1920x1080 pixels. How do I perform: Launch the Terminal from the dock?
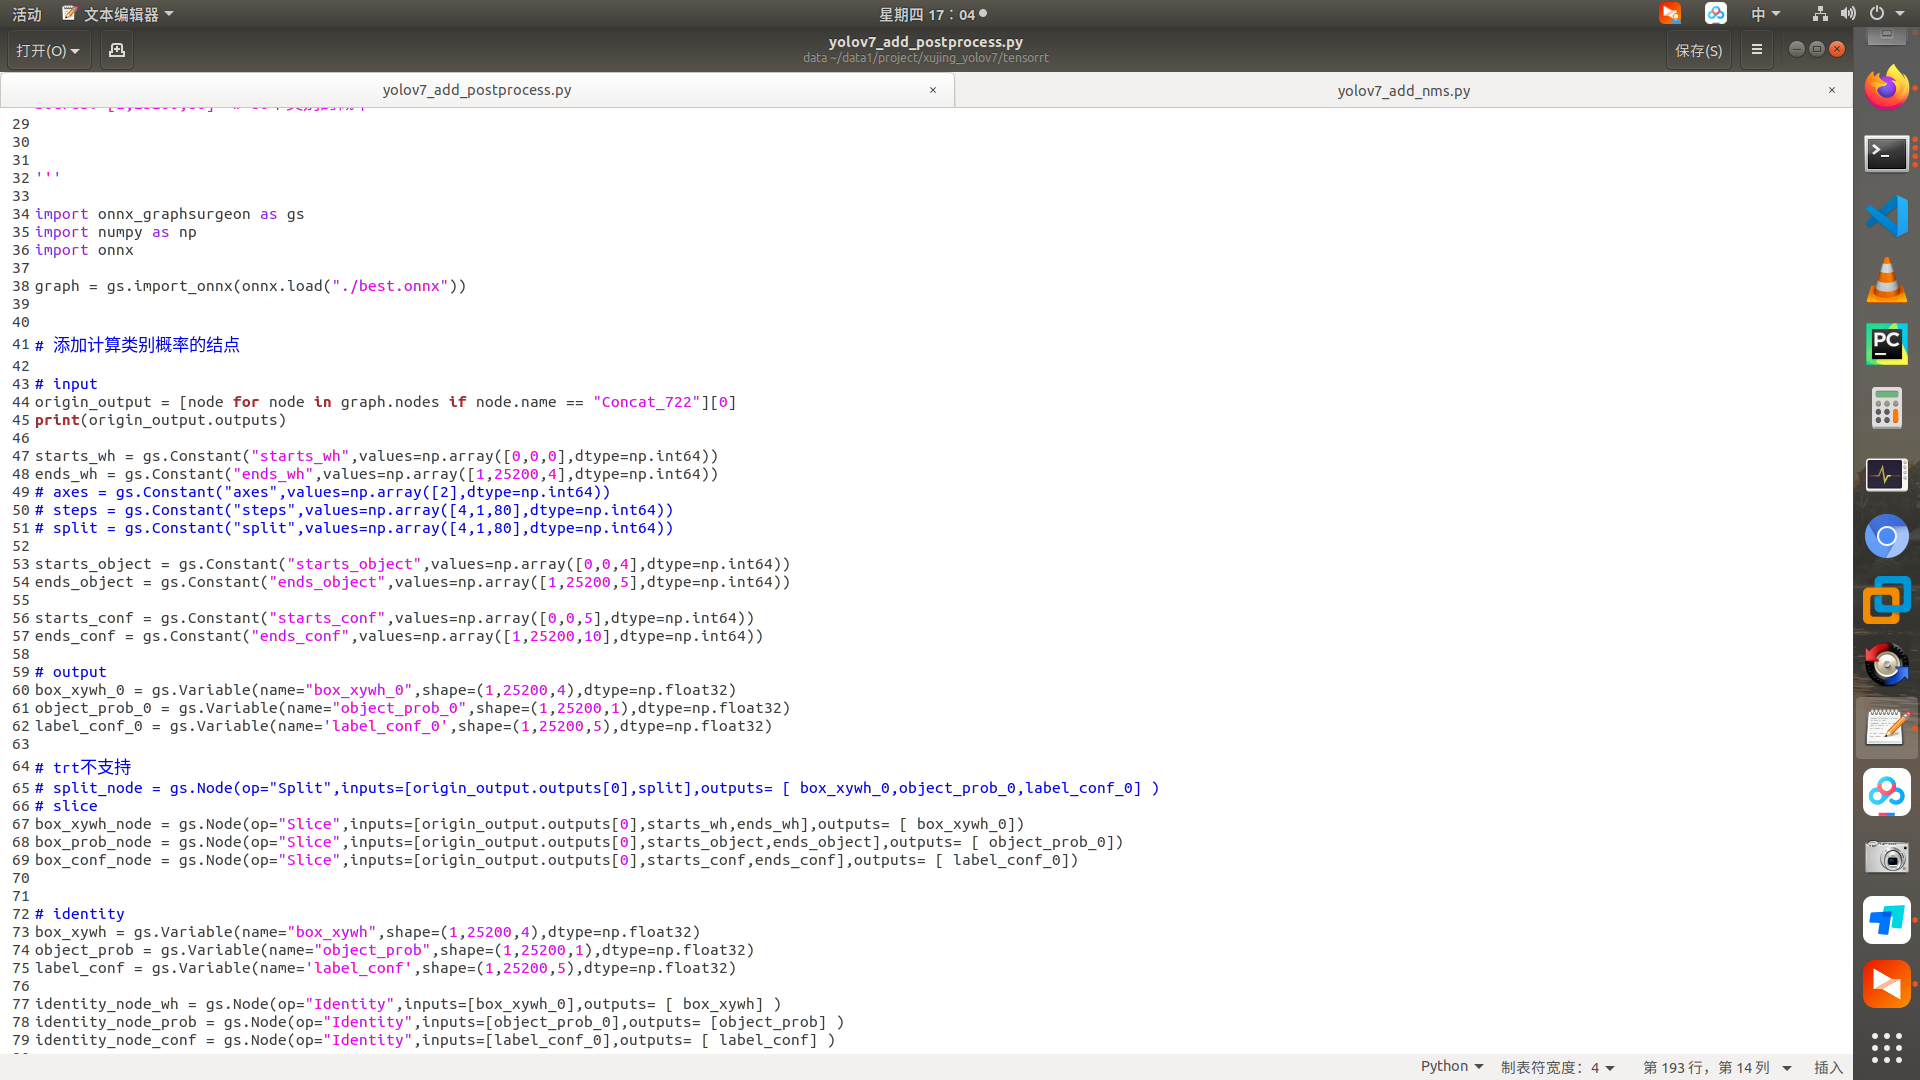click(x=1887, y=153)
